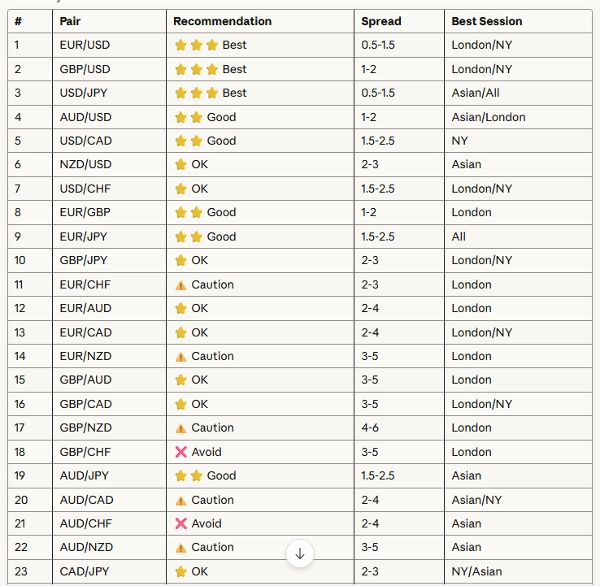The height and width of the screenshot is (586, 600).
Task: Click the warning triangle icon beside EUR/CHF
Action: pos(181,285)
